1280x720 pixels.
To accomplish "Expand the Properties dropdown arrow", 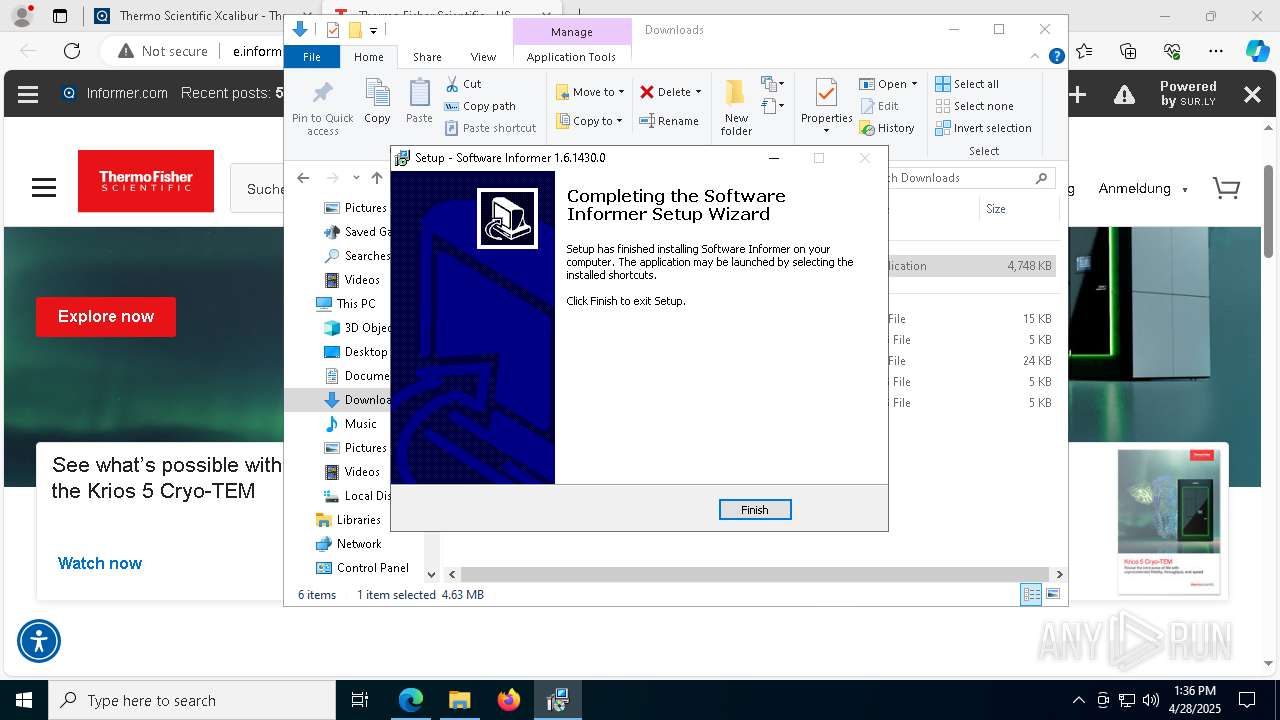I will [826, 131].
